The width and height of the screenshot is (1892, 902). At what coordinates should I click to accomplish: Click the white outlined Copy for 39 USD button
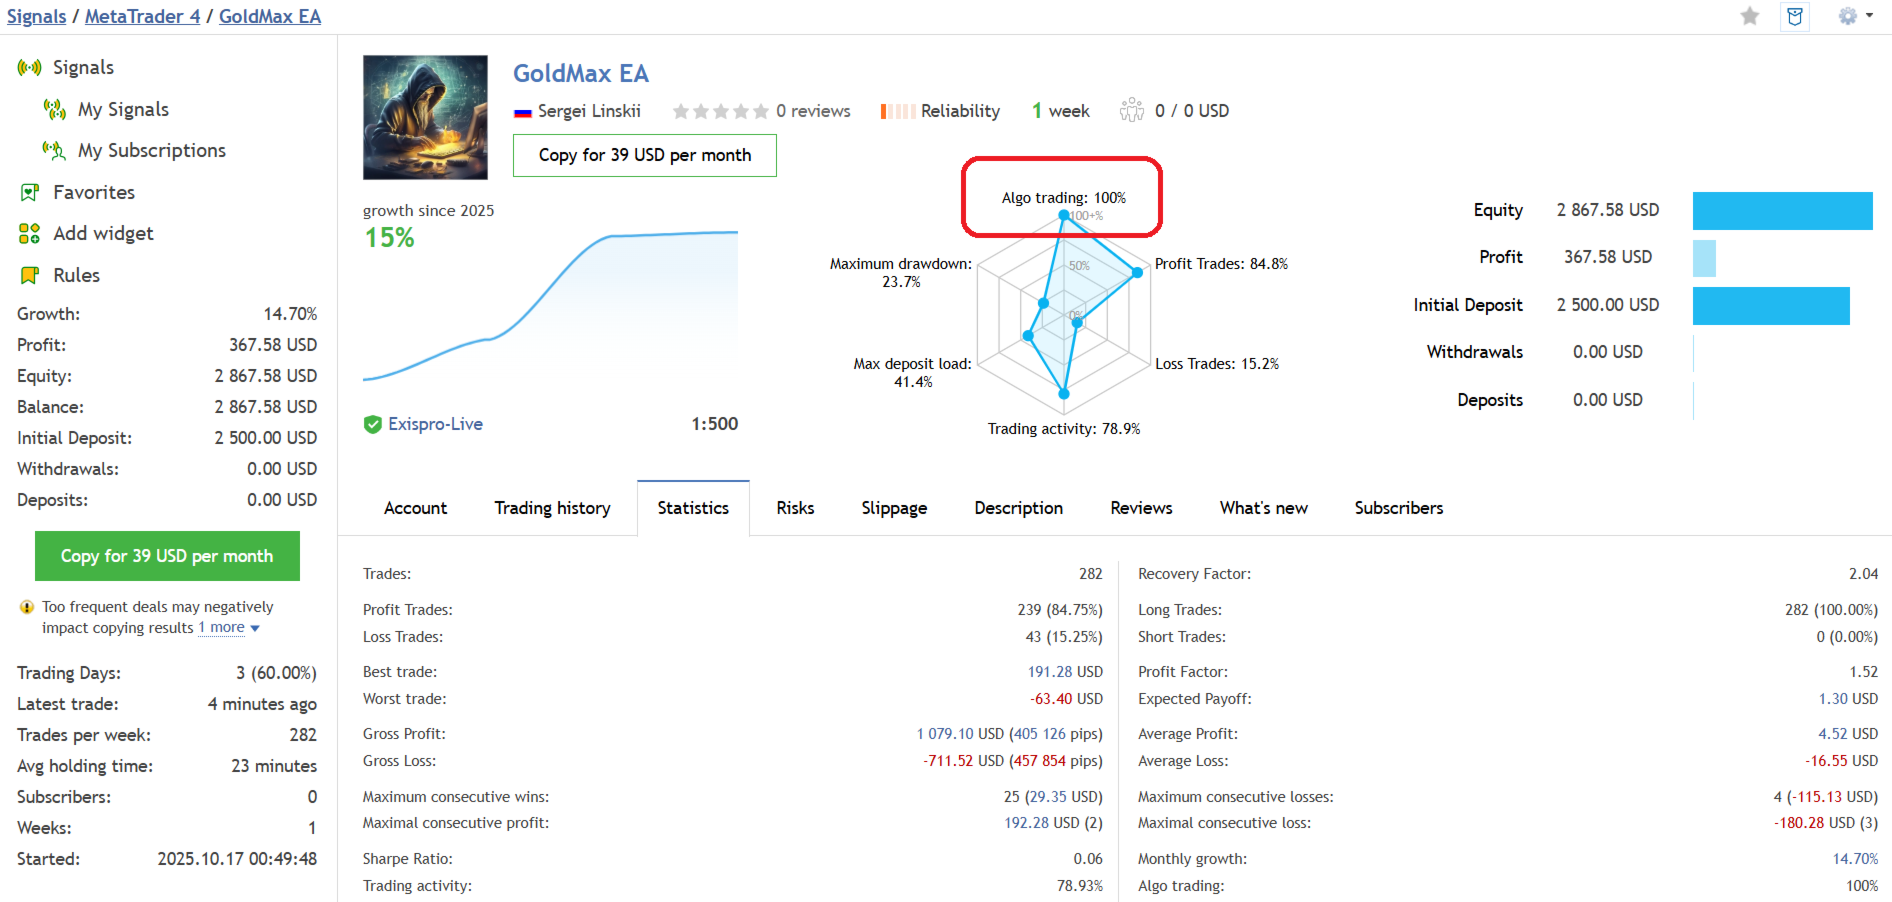point(644,155)
